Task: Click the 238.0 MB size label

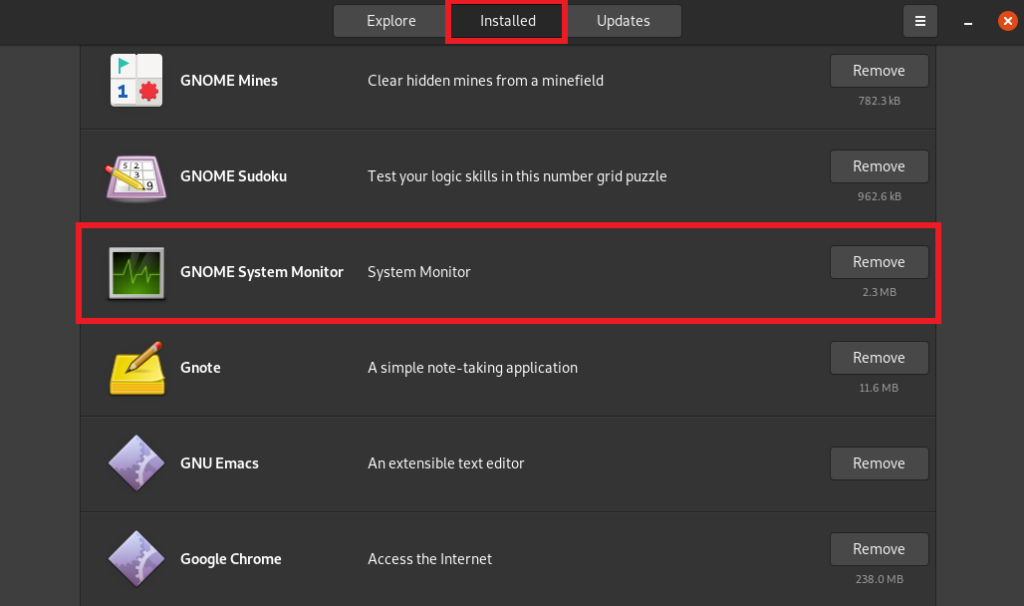Action: pyautogui.click(x=879, y=579)
